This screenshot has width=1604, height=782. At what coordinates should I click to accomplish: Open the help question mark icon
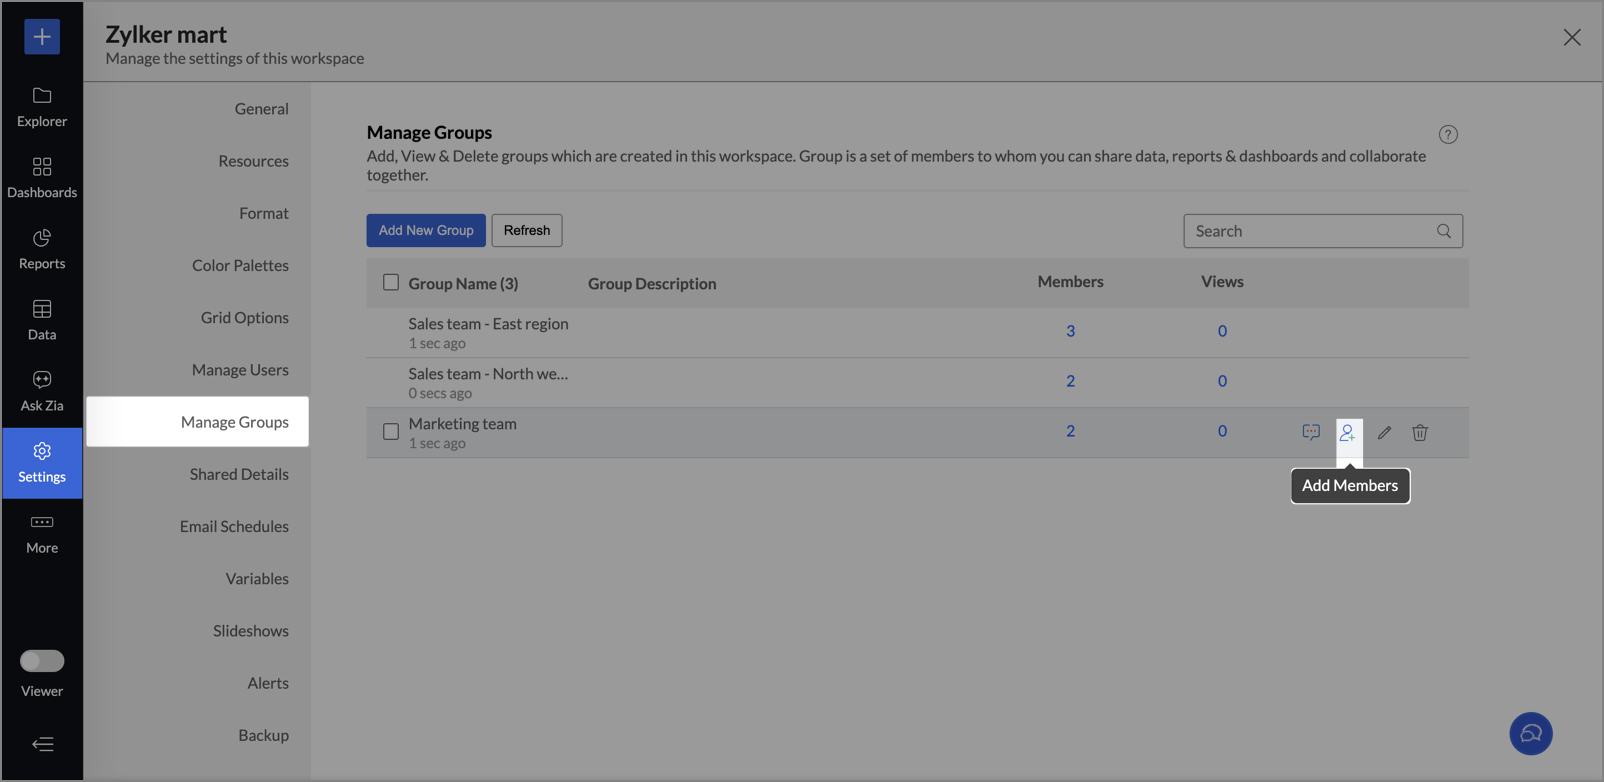(x=1448, y=134)
